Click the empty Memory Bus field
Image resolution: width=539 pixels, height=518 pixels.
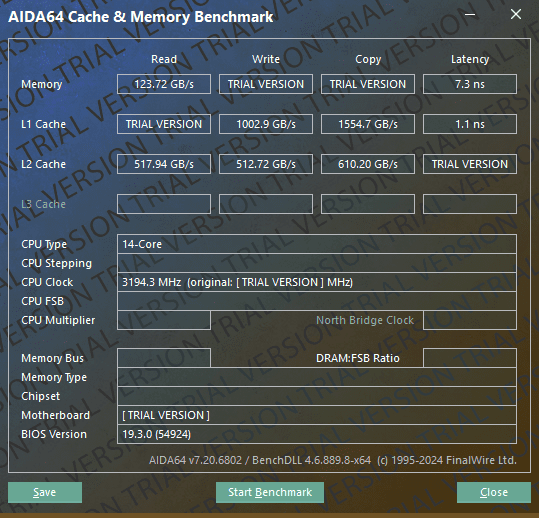pos(164,358)
